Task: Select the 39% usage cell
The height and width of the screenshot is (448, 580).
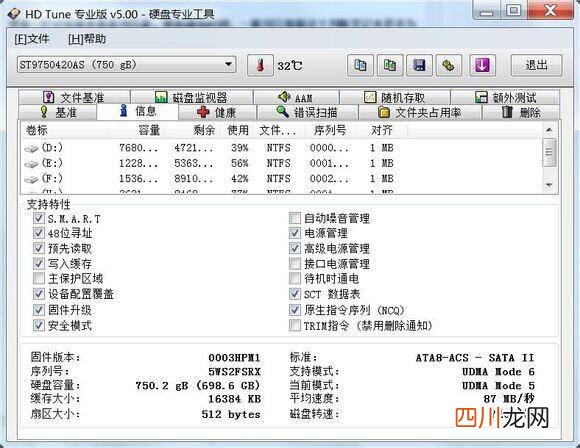Action: tap(239, 148)
